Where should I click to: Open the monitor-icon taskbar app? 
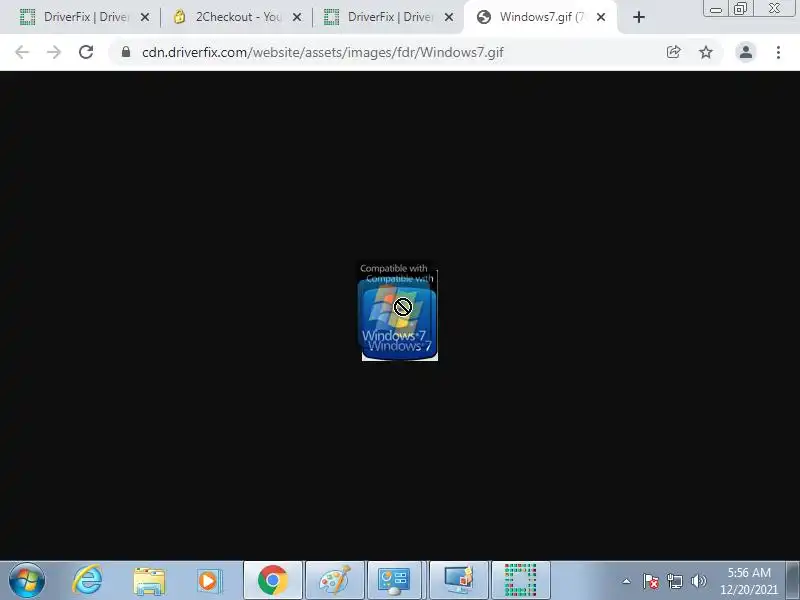(458, 581)
